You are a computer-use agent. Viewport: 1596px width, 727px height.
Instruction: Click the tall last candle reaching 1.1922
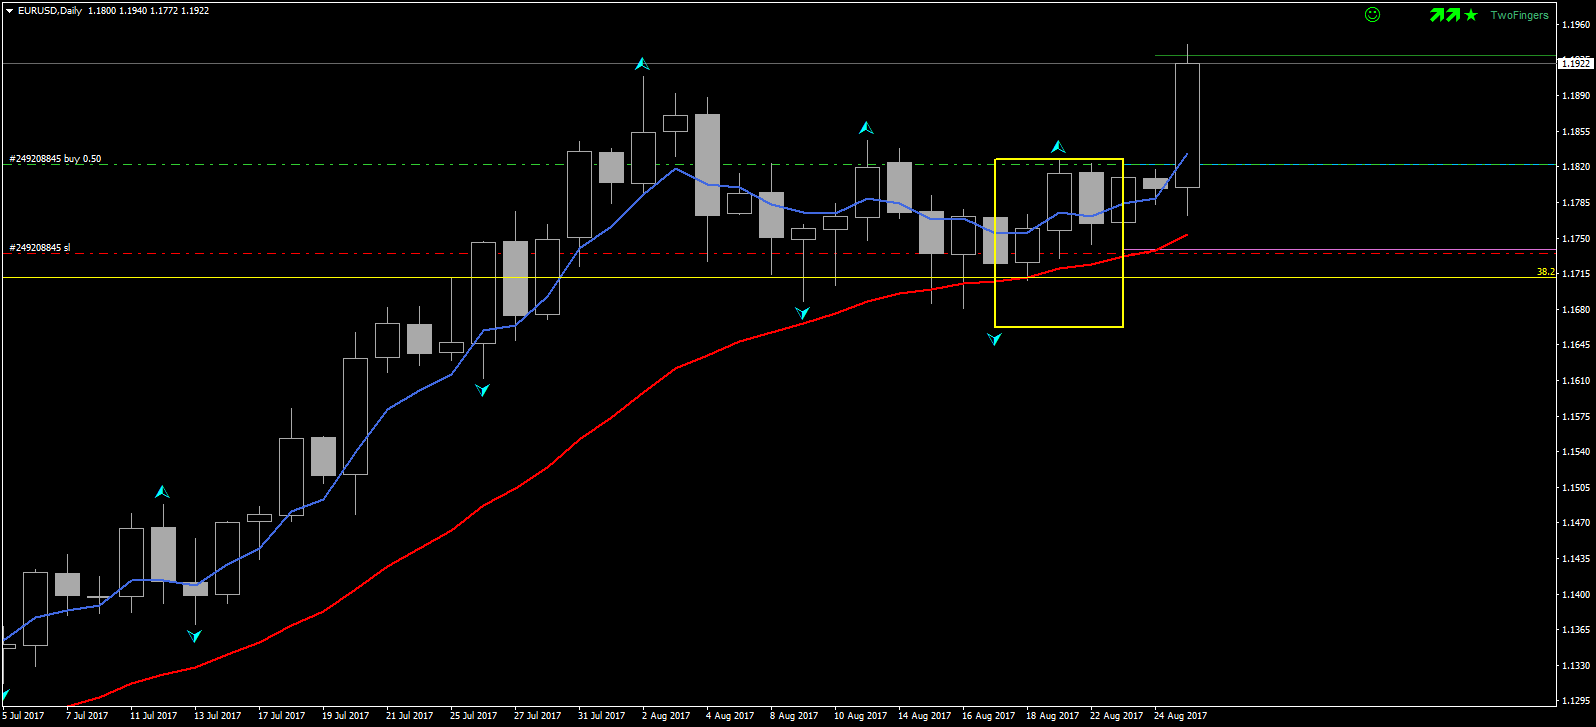1187,125
